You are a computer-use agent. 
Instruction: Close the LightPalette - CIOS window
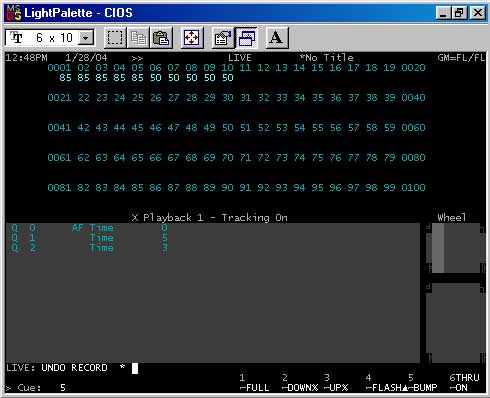[478, 13]
